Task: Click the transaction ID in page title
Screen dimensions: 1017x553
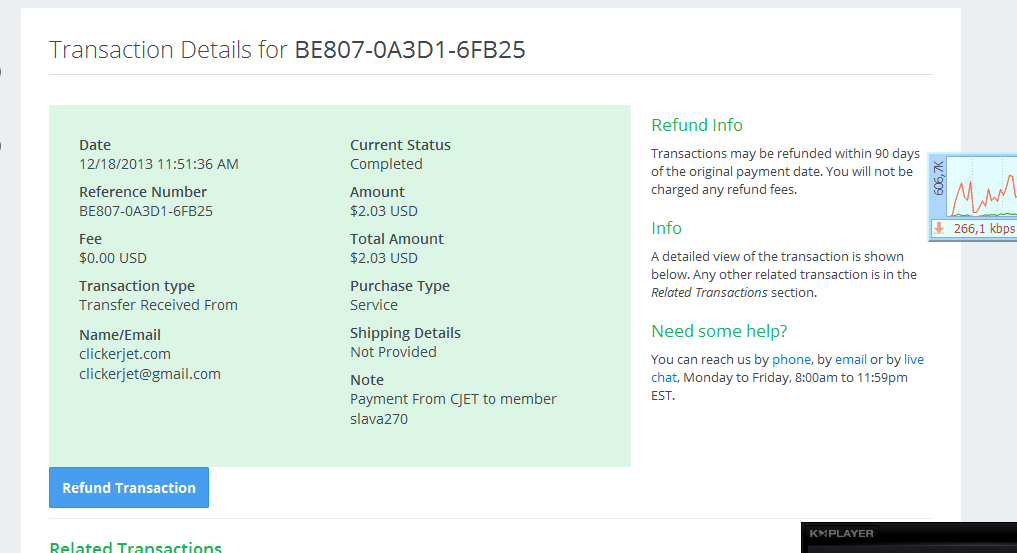Action: (x=410, y=50)
